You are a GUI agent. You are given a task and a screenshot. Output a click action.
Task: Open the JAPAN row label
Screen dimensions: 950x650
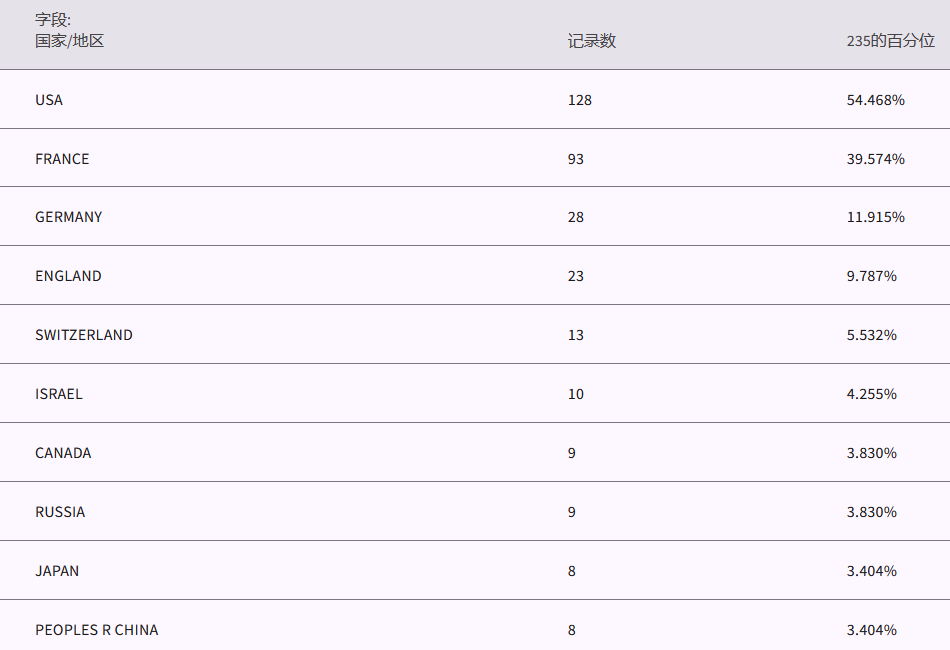coord(57,571)
